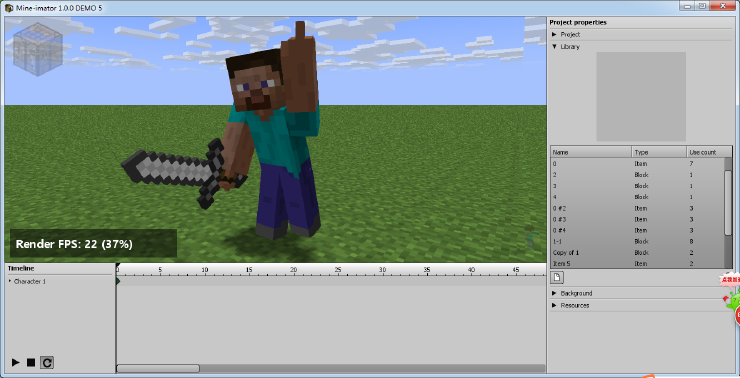
Task: Click the Mine-imator title bar icon
Action: [x=9, y=8]
